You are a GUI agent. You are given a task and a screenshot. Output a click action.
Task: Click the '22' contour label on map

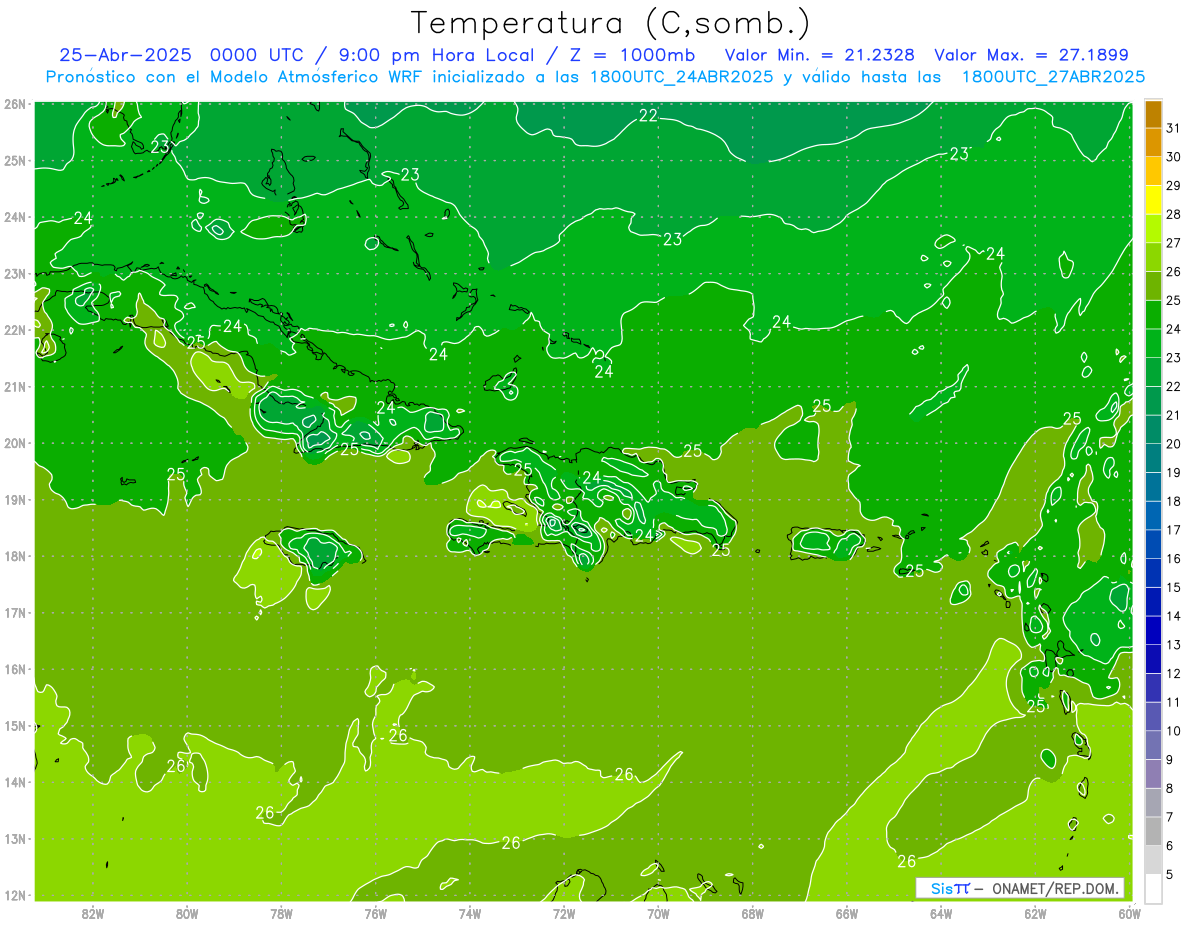click(x=648, y=116)
